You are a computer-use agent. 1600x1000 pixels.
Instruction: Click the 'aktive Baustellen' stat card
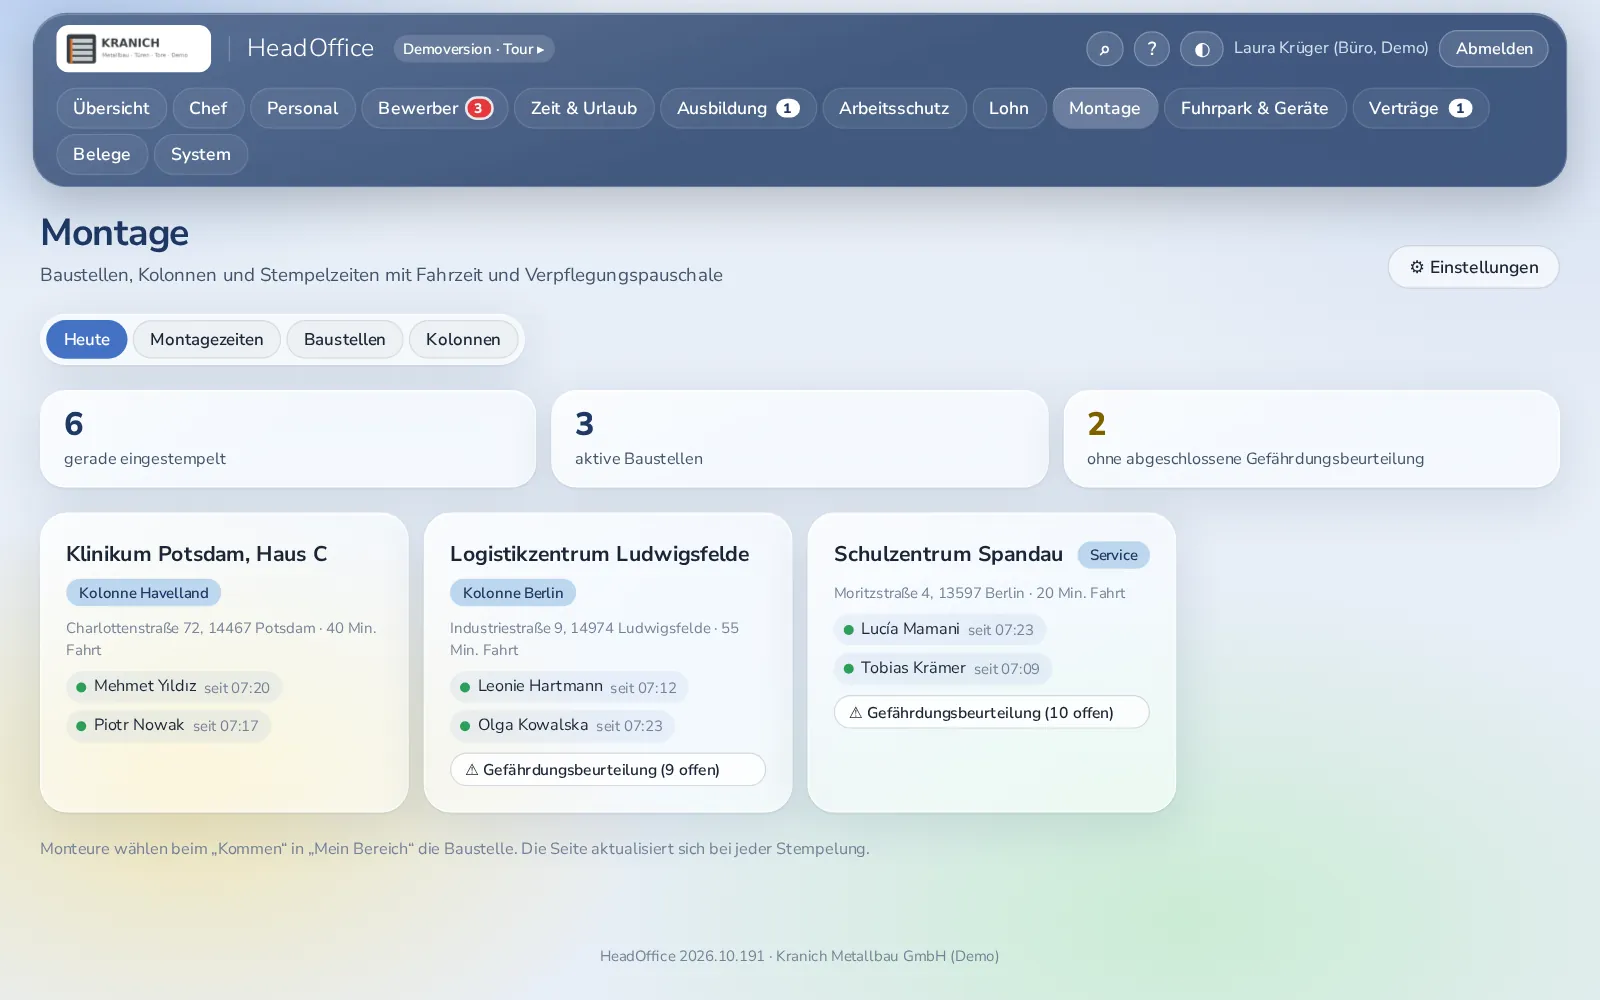click(800, 439)
